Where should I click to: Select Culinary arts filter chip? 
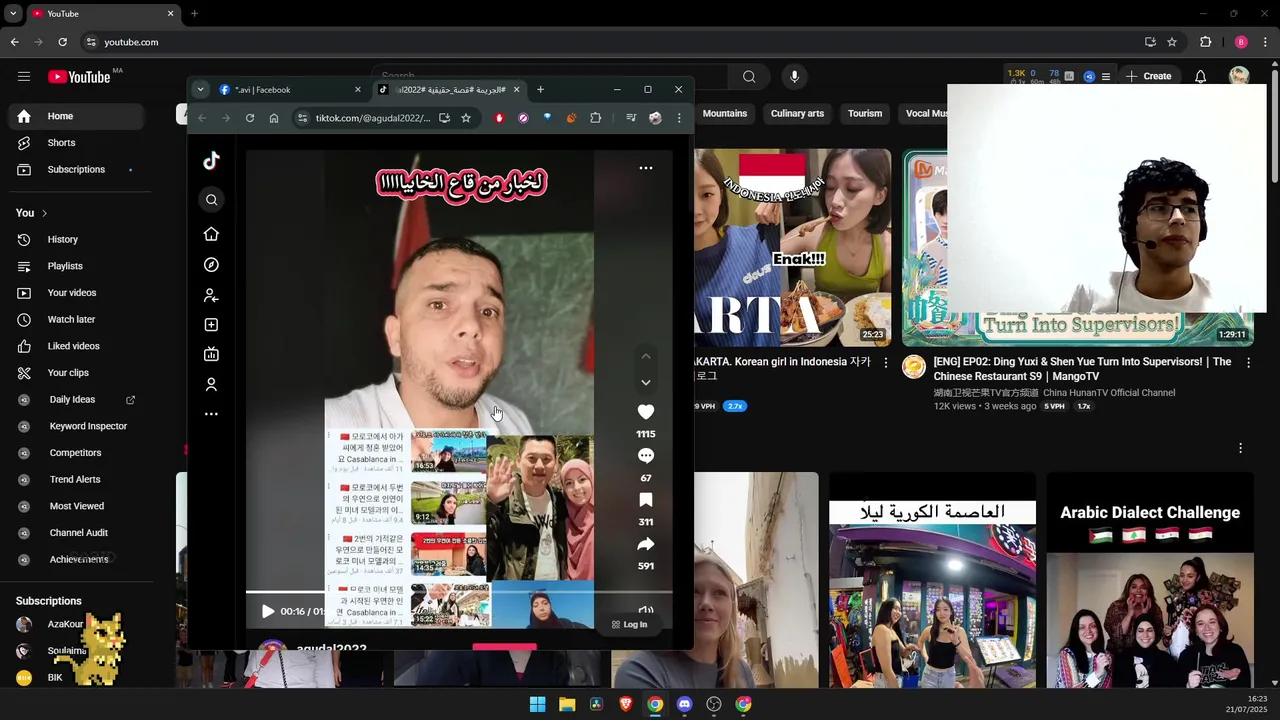click(797, 114)
